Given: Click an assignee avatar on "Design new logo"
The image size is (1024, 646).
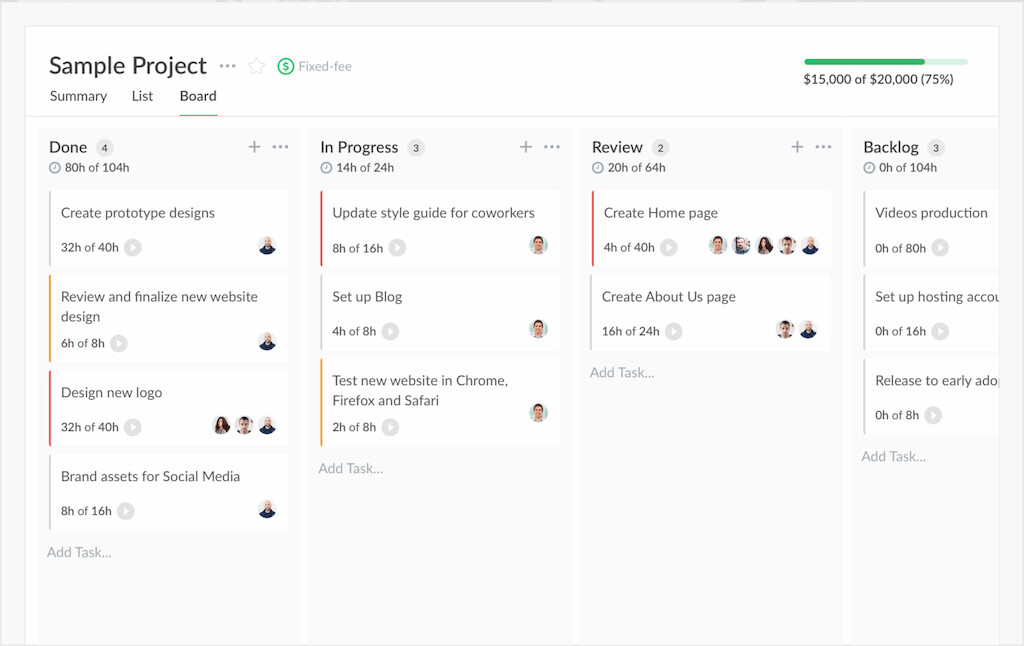Looking at the screenshot, I should coord(243,427).
